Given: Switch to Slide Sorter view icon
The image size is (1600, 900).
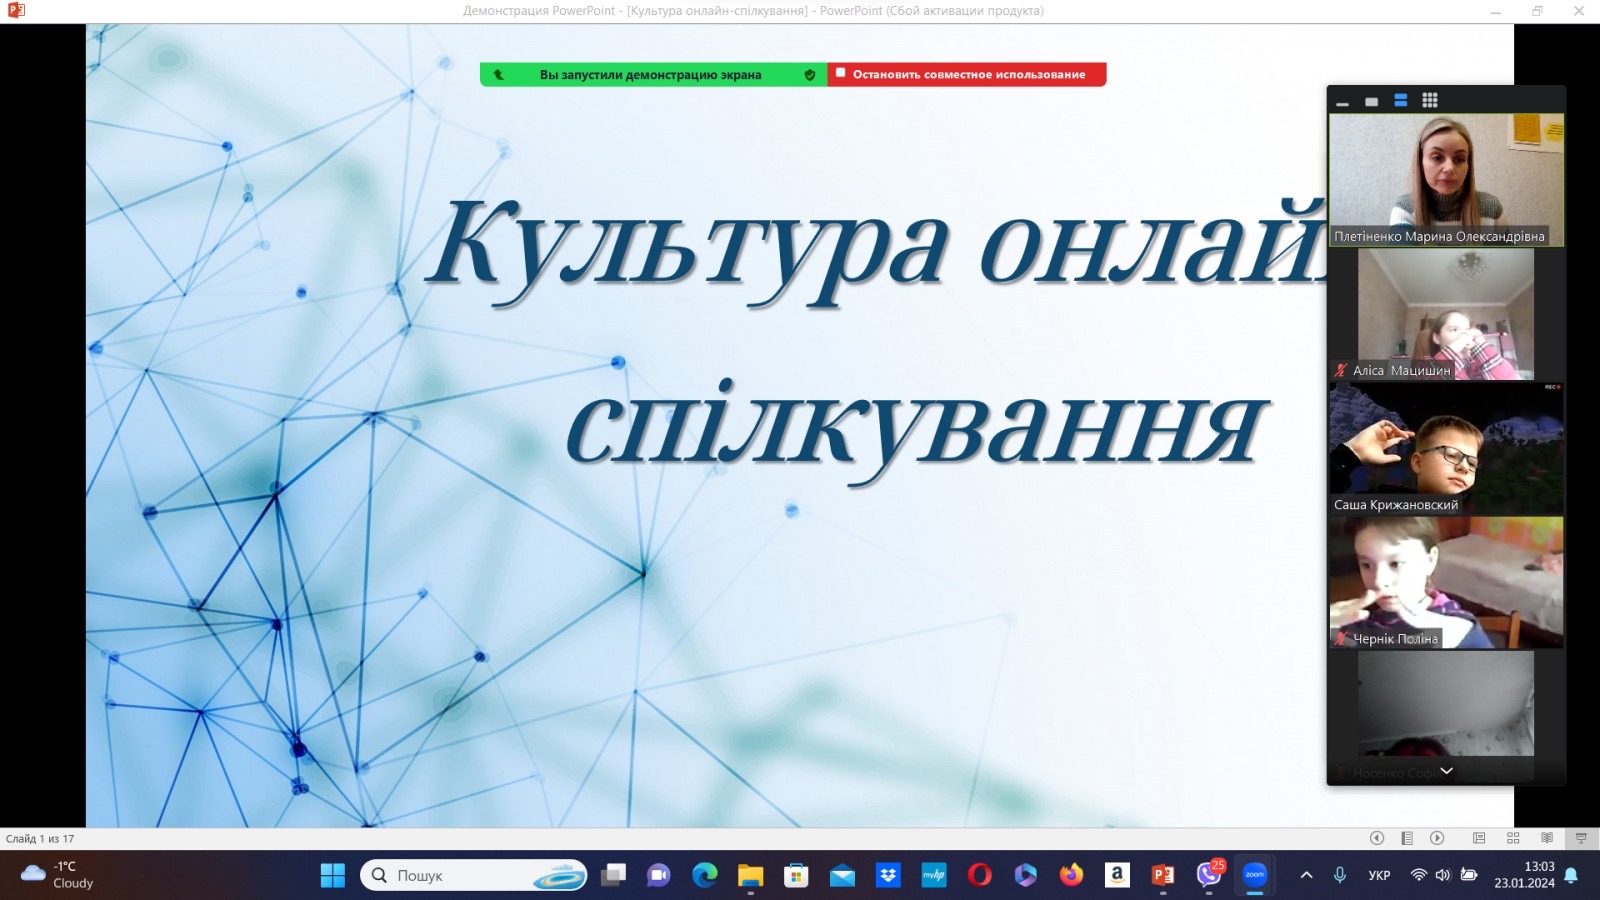Looking at the screenshot, I should 1513,838.
